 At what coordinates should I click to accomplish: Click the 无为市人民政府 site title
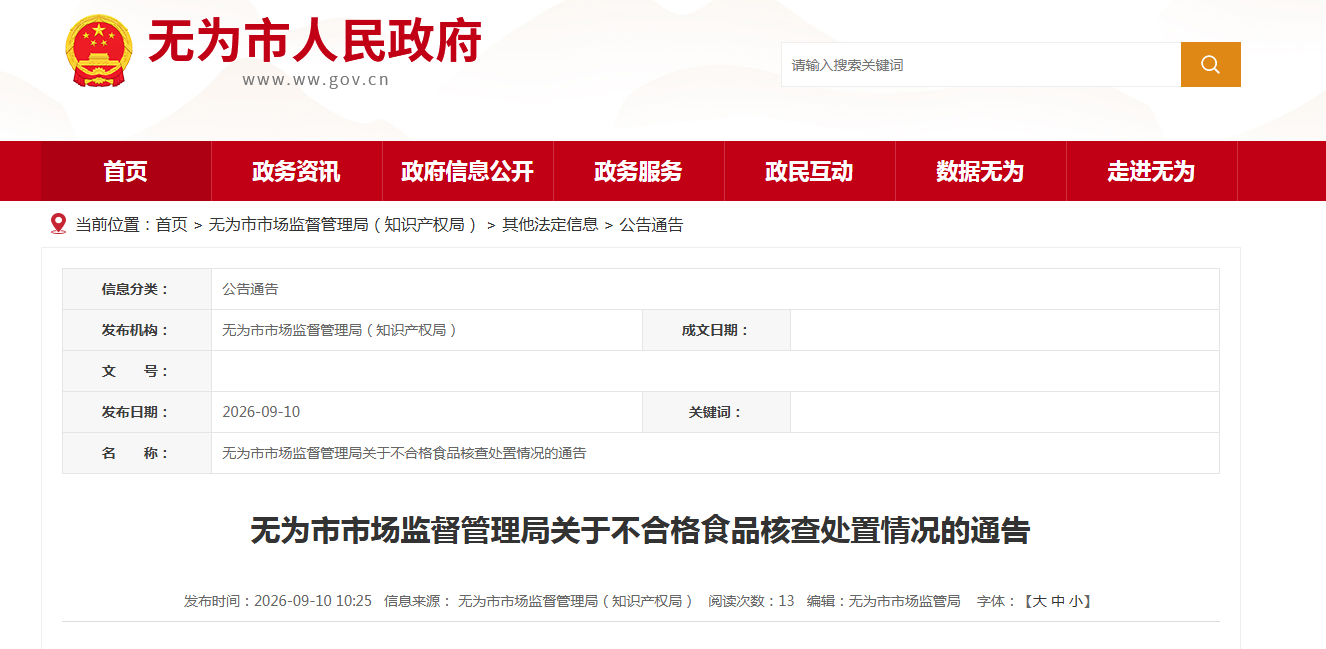[x=315, y=41]
